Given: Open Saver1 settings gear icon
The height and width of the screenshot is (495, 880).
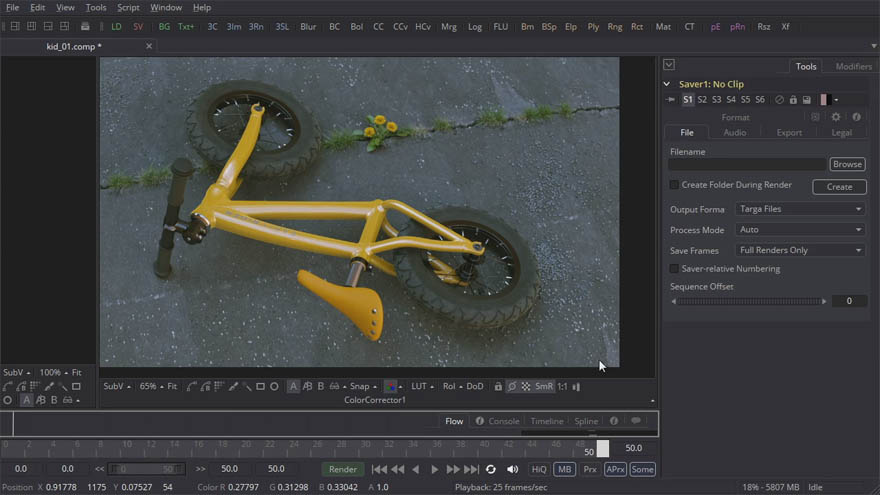Looking at the screenshot, I should pyautogui.click(x=836, y=117).
